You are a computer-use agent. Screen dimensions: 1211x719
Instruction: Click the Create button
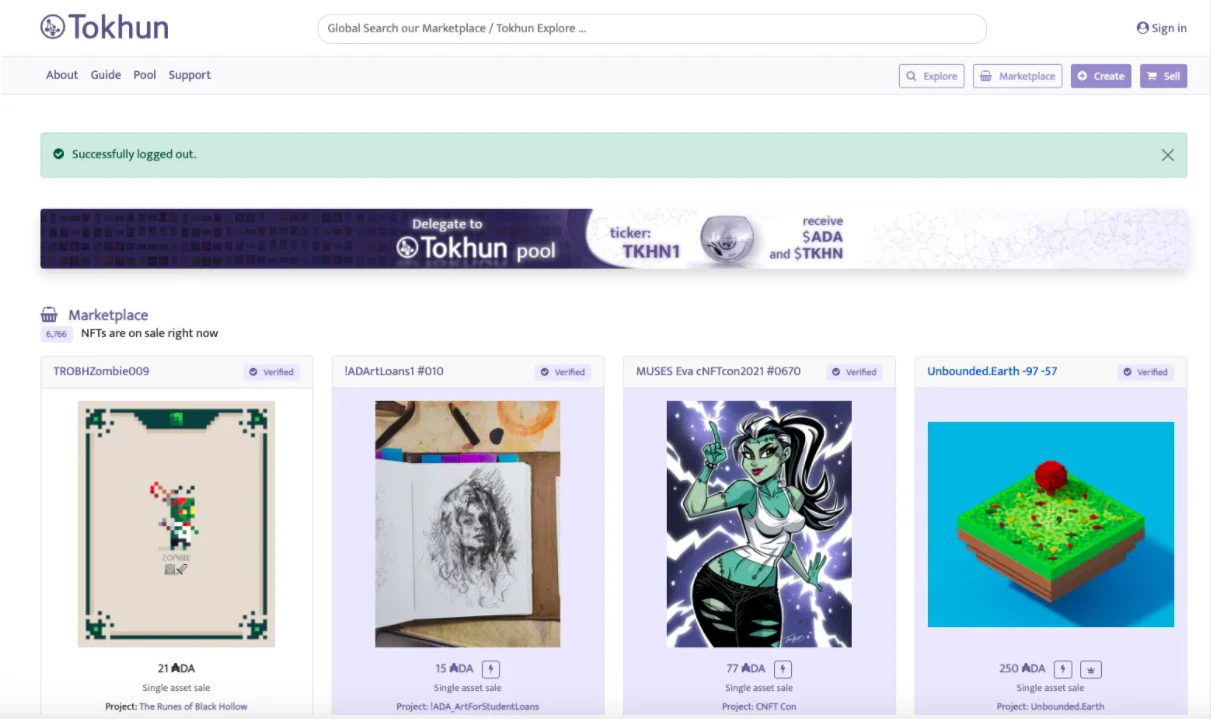click(1101, 76)
